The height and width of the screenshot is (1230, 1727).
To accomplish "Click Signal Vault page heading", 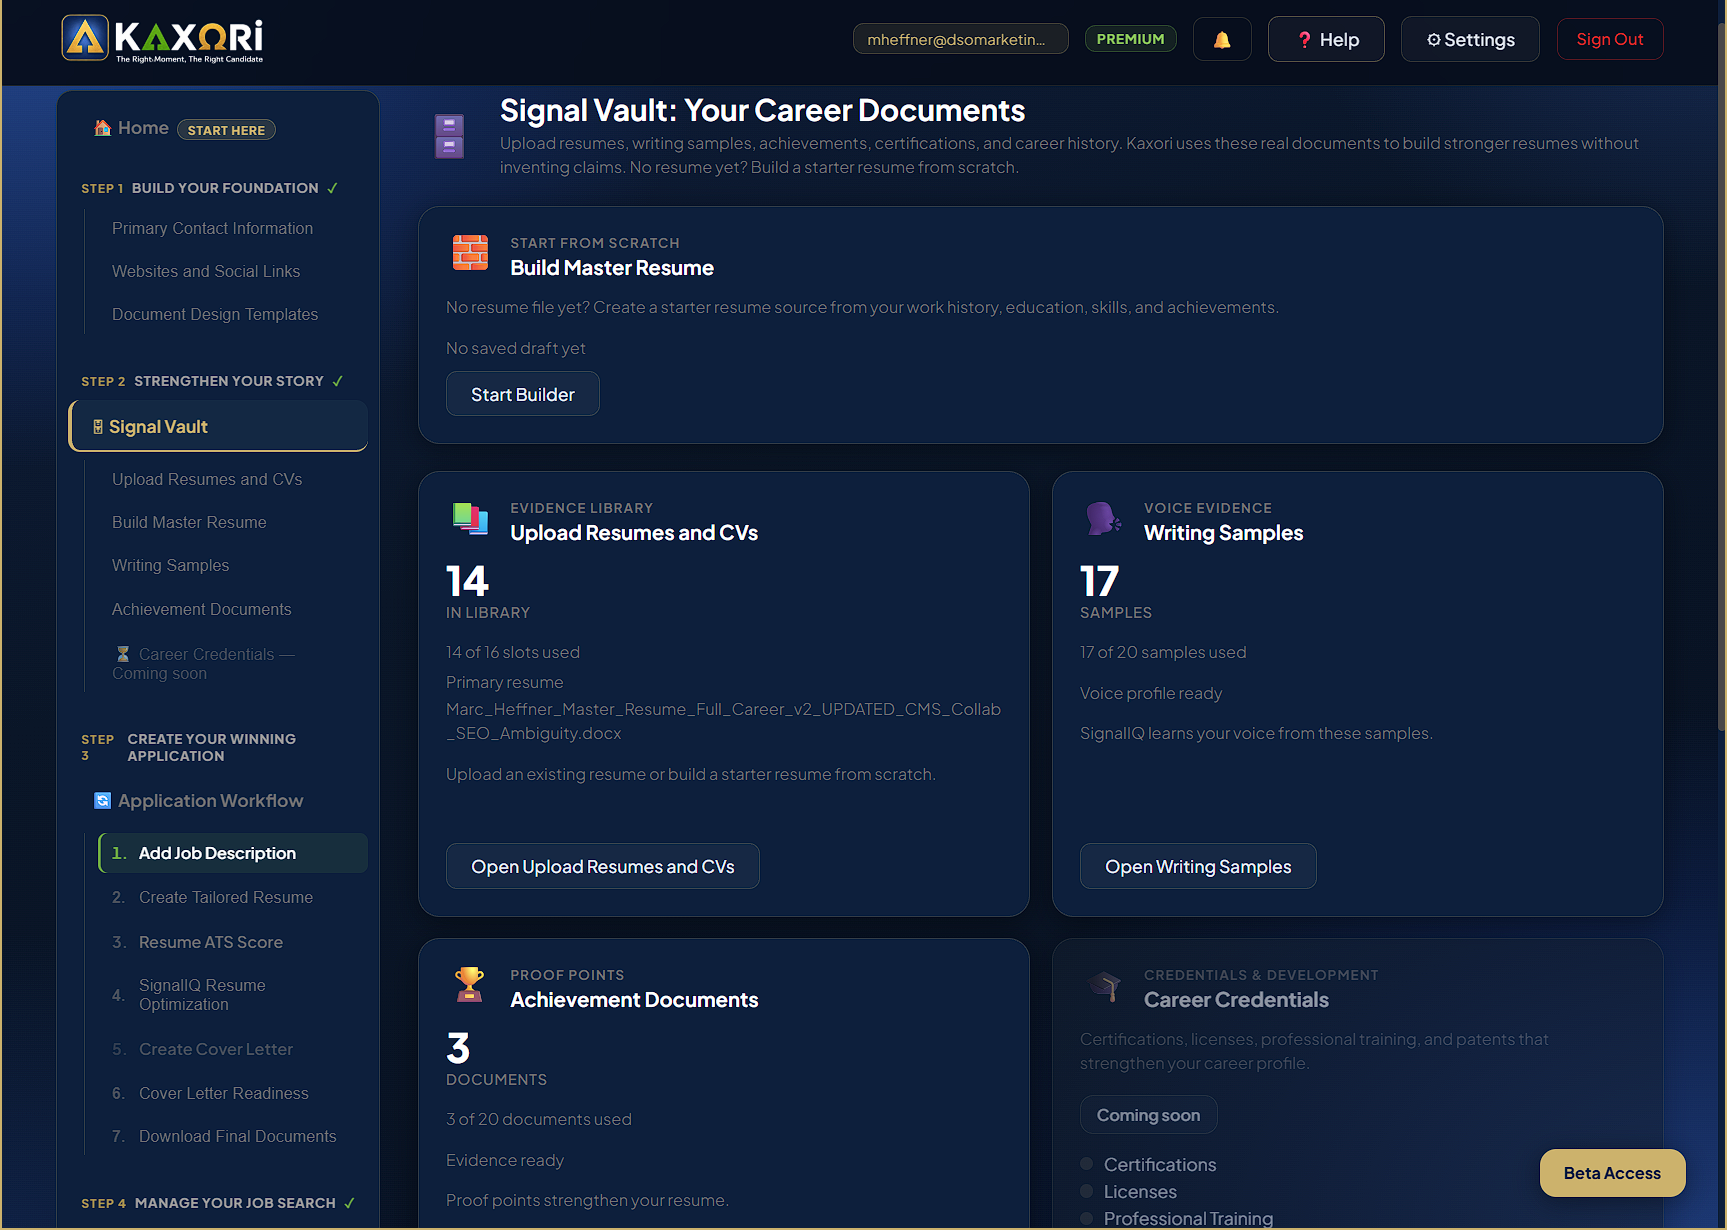I will [762, 110].
